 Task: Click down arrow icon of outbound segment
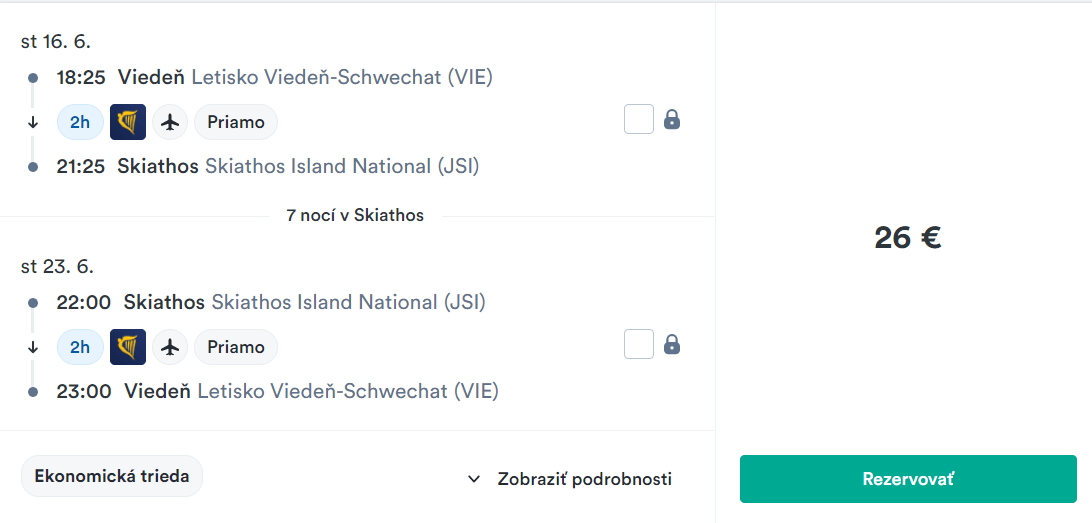click(x=33, y=122)
